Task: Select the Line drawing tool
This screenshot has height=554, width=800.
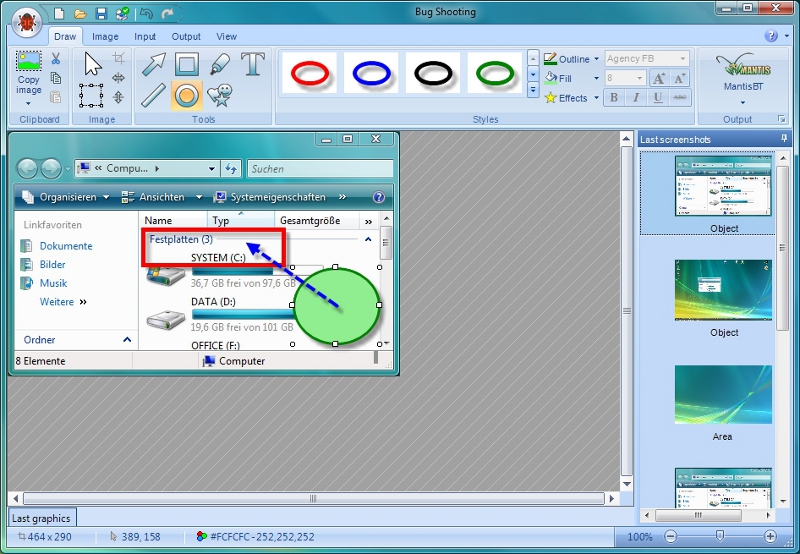Action: pos(153,96)
